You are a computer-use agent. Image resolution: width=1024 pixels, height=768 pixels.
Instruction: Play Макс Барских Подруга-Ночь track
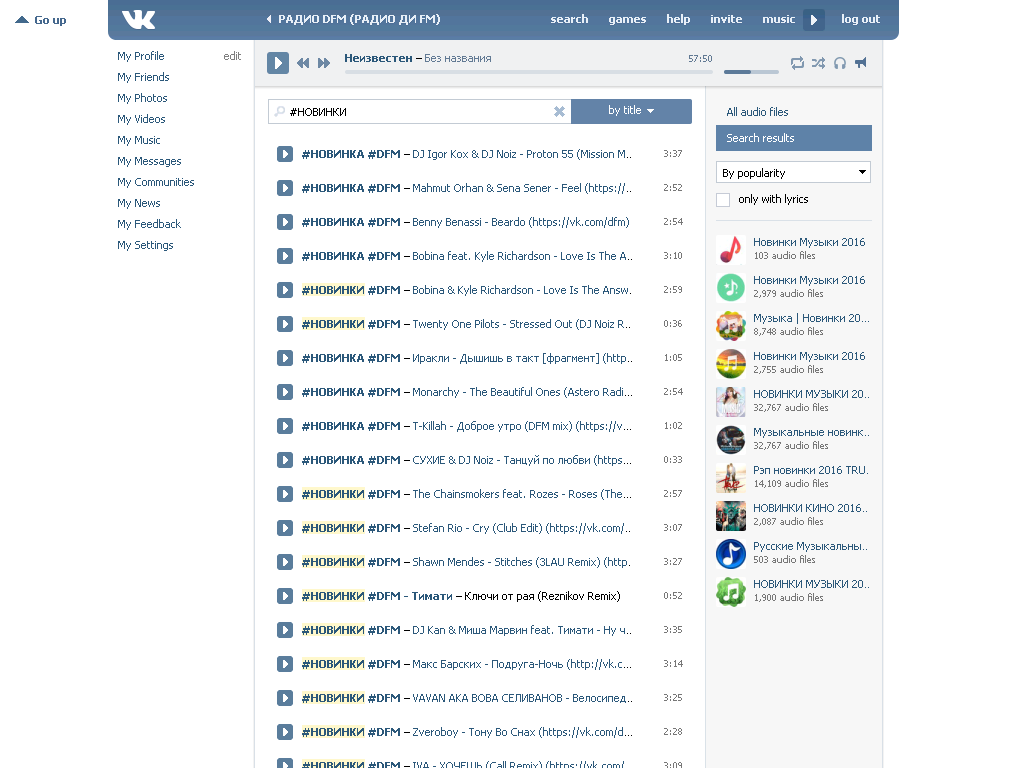click(285, 664)
